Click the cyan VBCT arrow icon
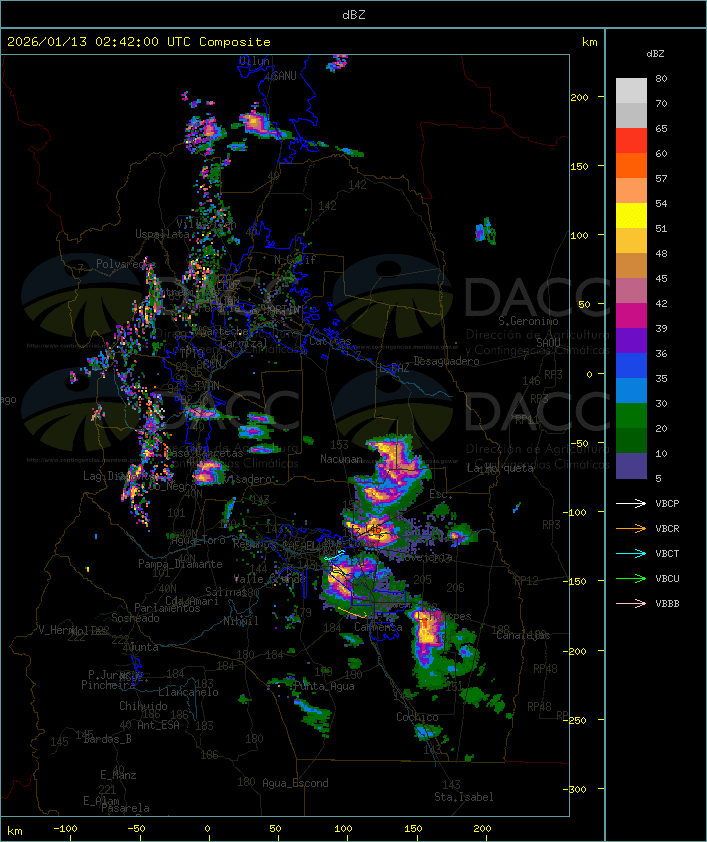This screenshot has height=842, width=707. pyautogui.click(x=631, y=554)
